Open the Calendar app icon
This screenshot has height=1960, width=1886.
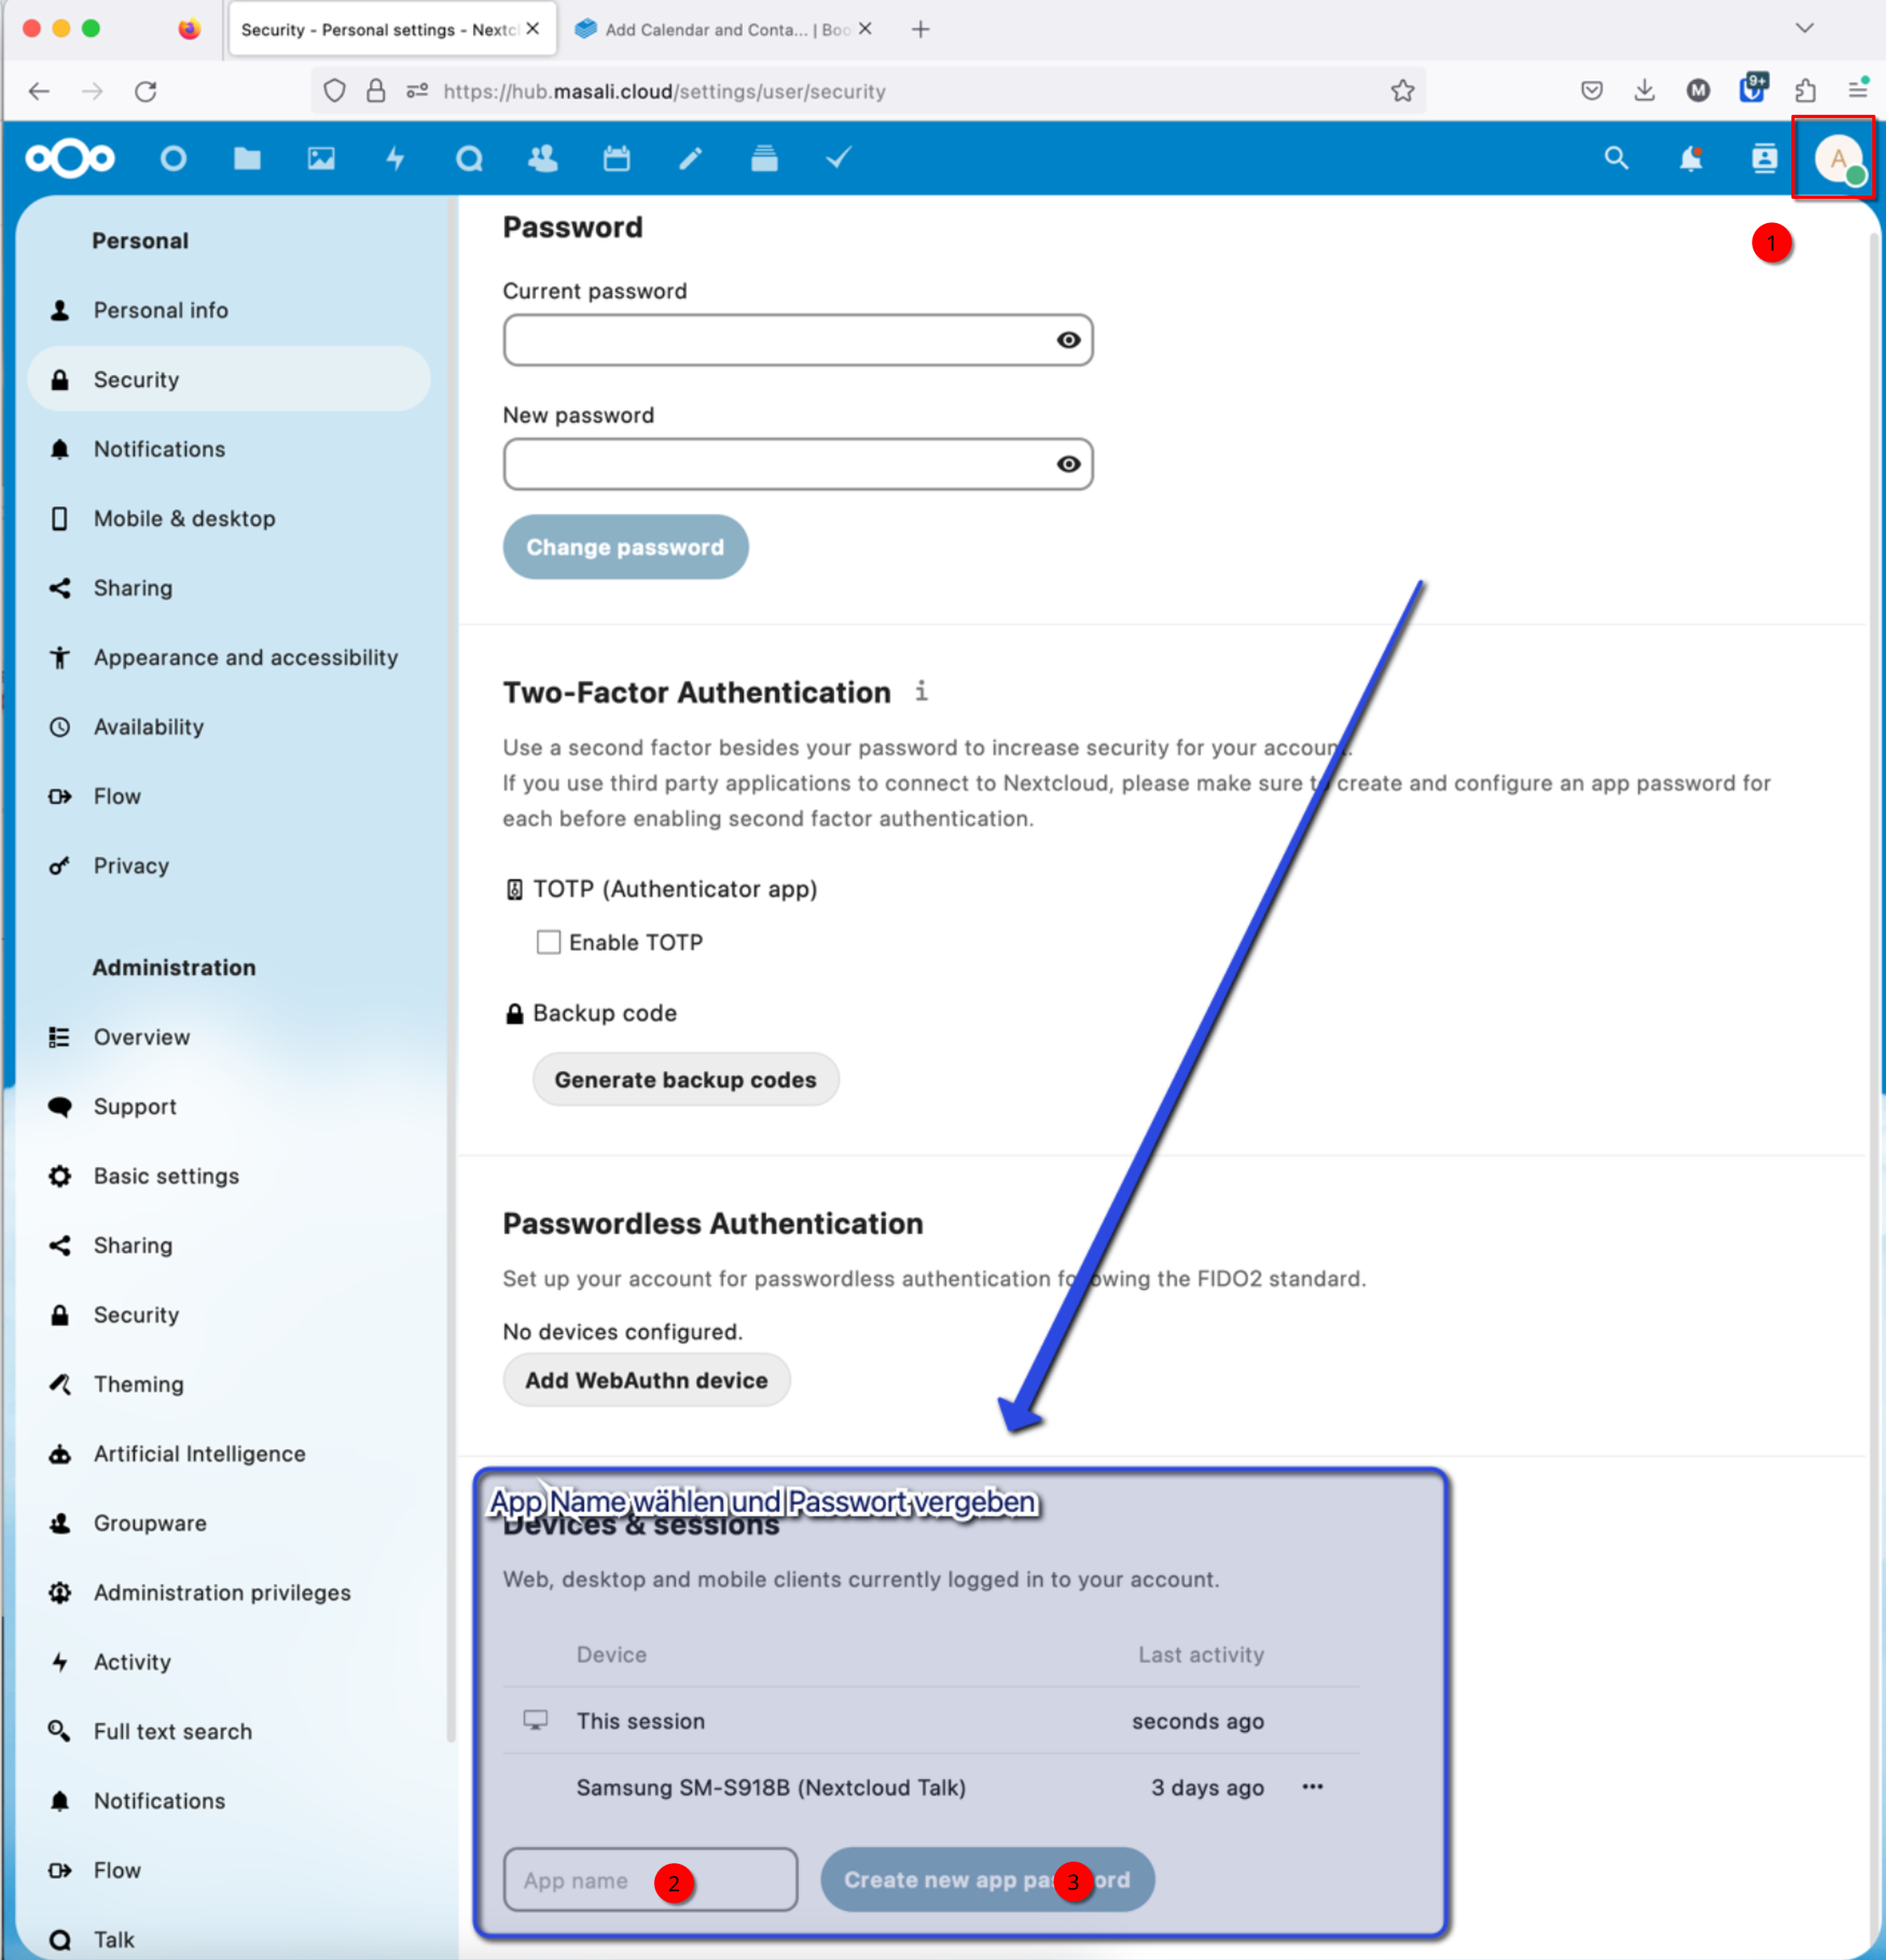[x=616, y=158]
